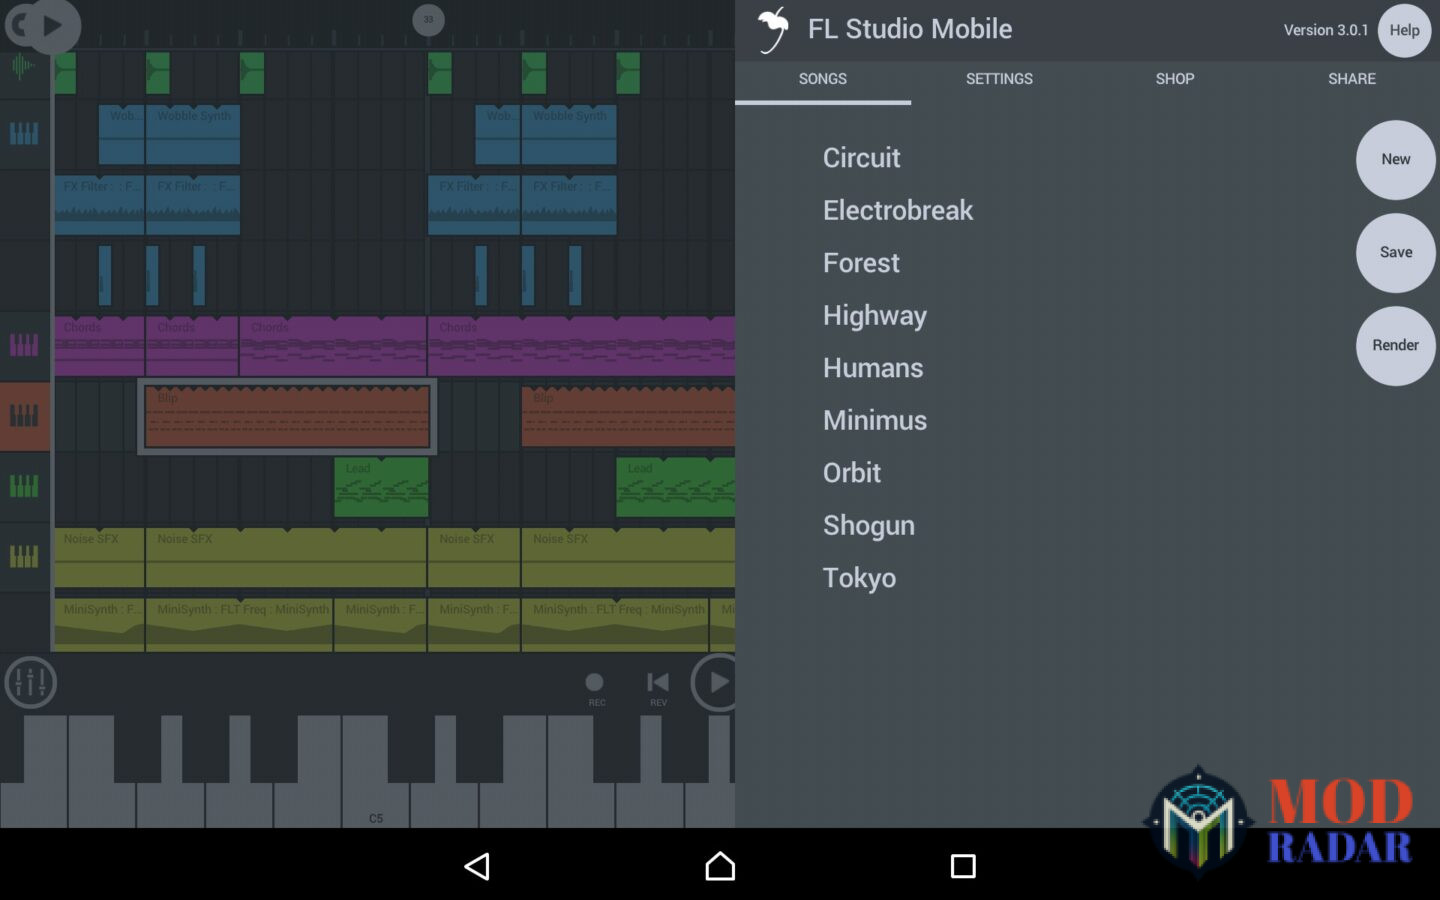Click the Save button

1396,253
